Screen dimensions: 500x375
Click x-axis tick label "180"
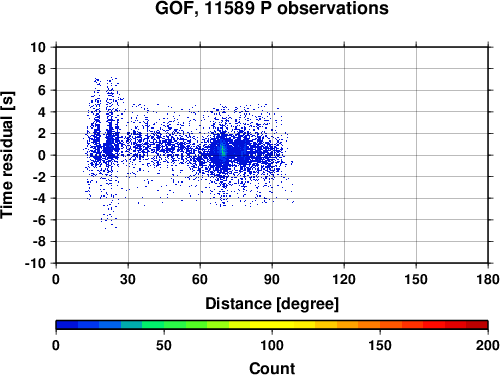488,279
